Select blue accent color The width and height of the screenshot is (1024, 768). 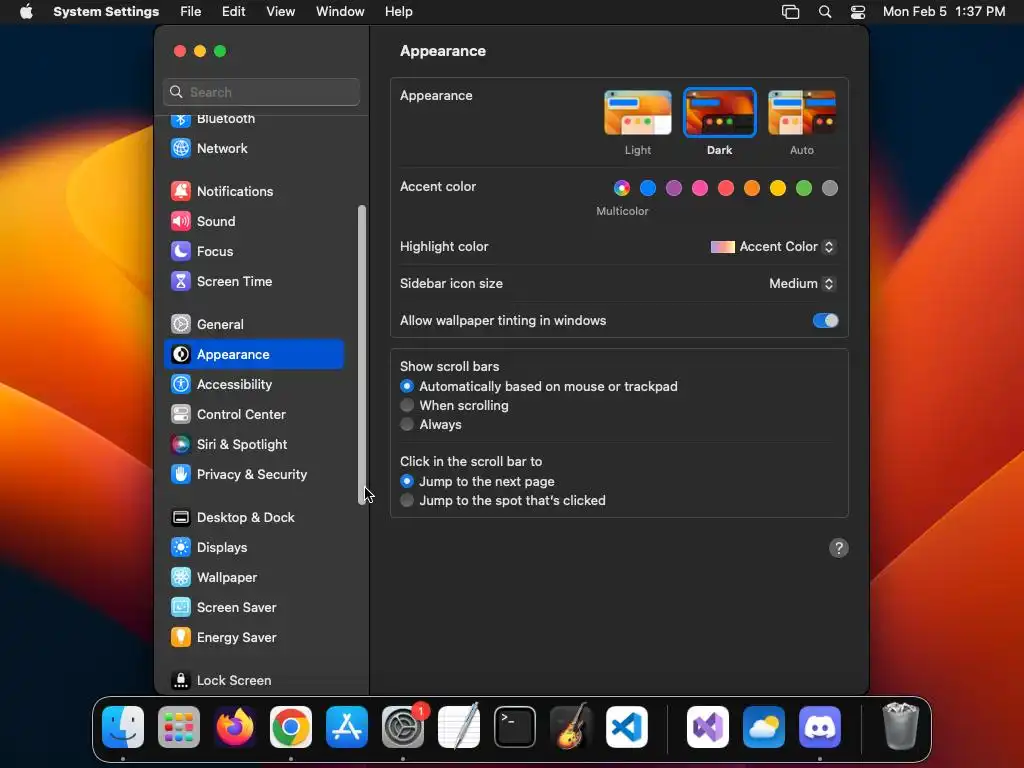(x=648, y=188)
